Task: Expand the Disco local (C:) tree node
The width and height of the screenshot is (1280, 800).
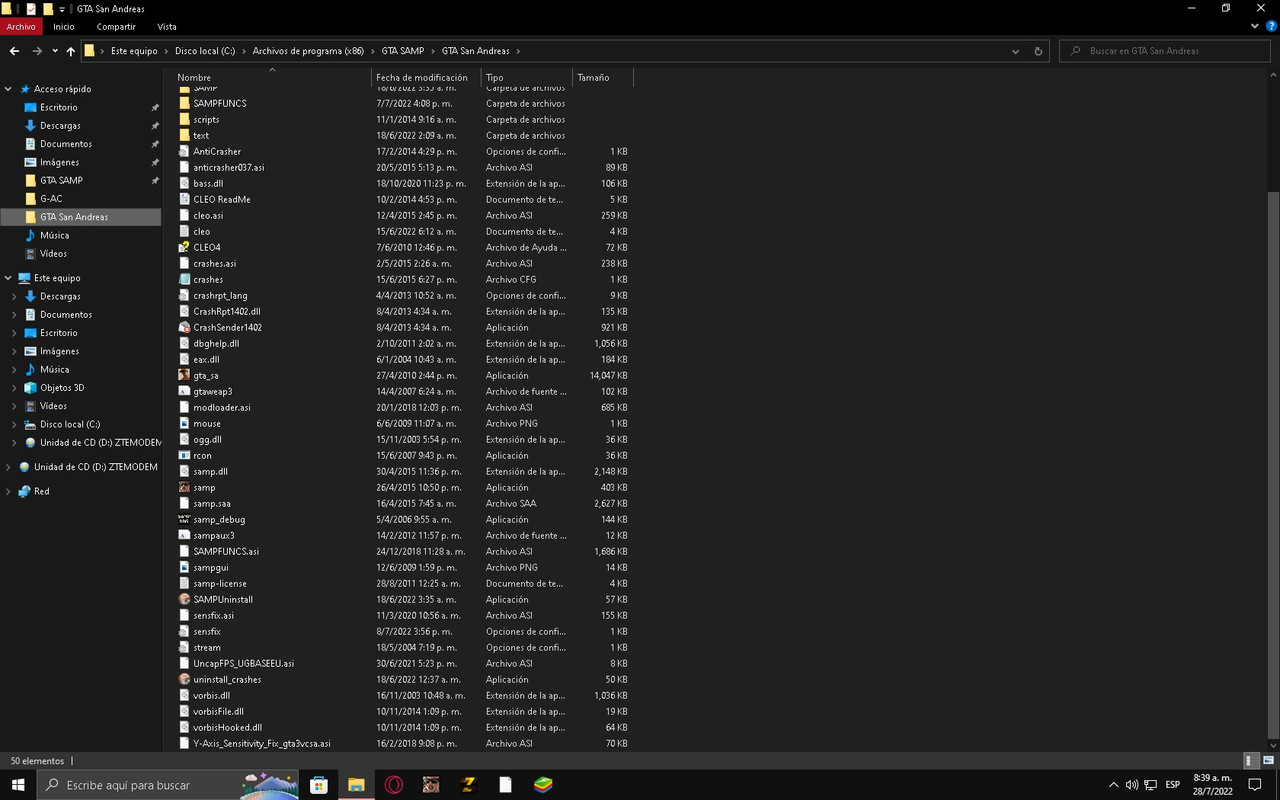Action: [14, 424]
